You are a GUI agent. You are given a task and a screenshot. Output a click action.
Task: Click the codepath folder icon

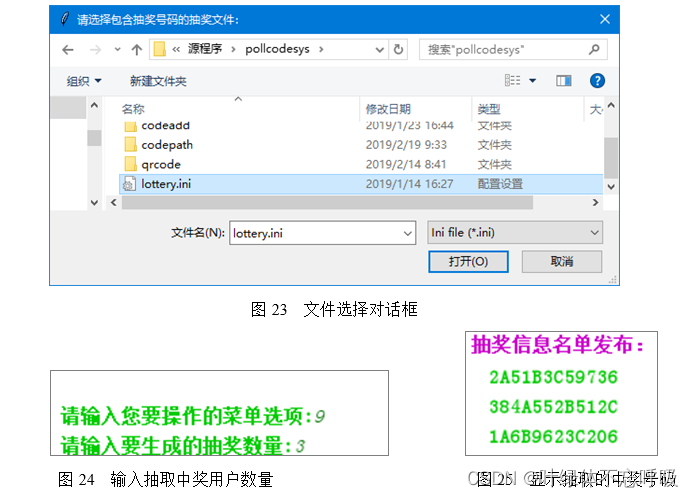pos(131,144)
